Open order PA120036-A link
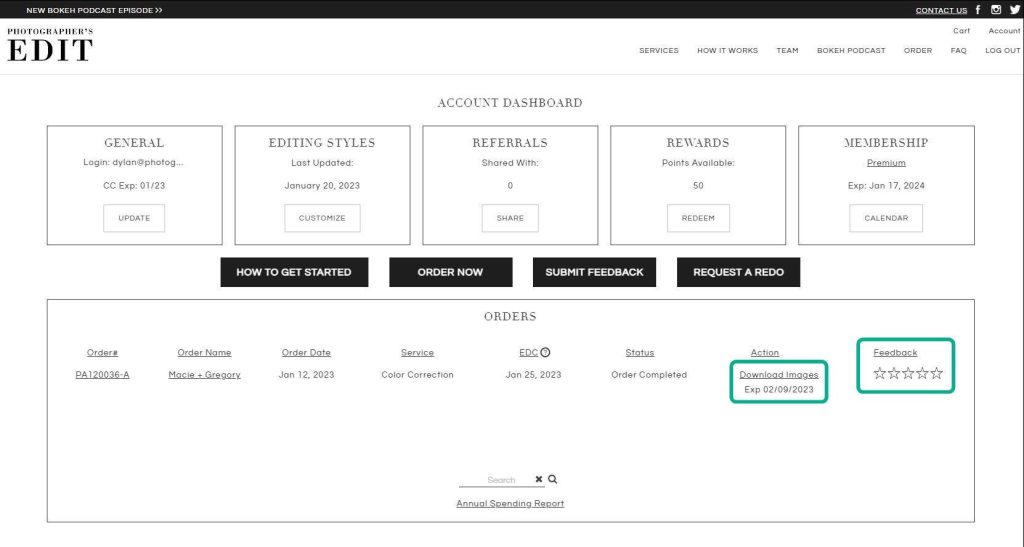This screenshot has height=547, width=1024. (x=102, y=375)
